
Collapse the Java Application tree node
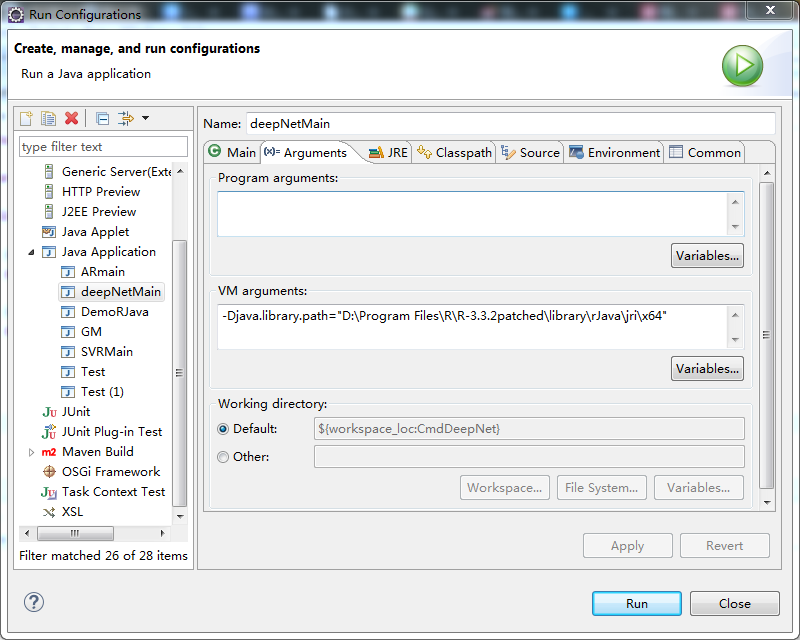point(32,252)
